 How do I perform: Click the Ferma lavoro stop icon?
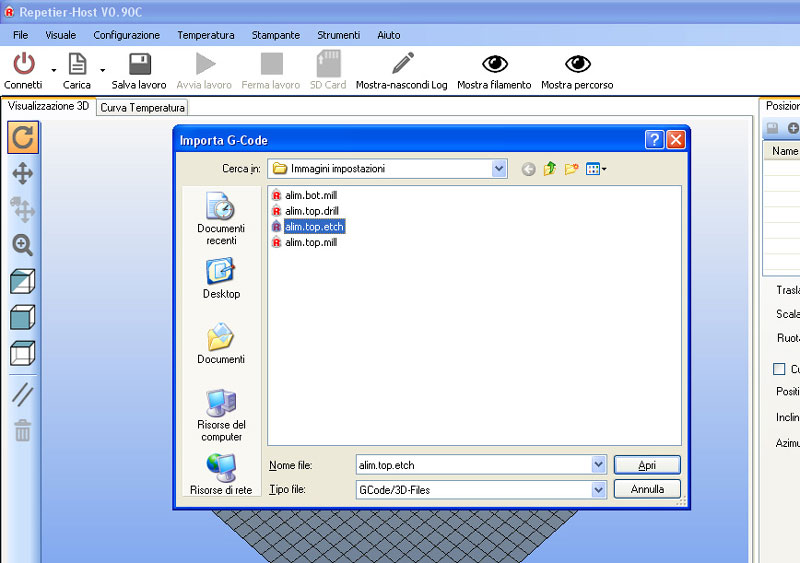(271, 64)
